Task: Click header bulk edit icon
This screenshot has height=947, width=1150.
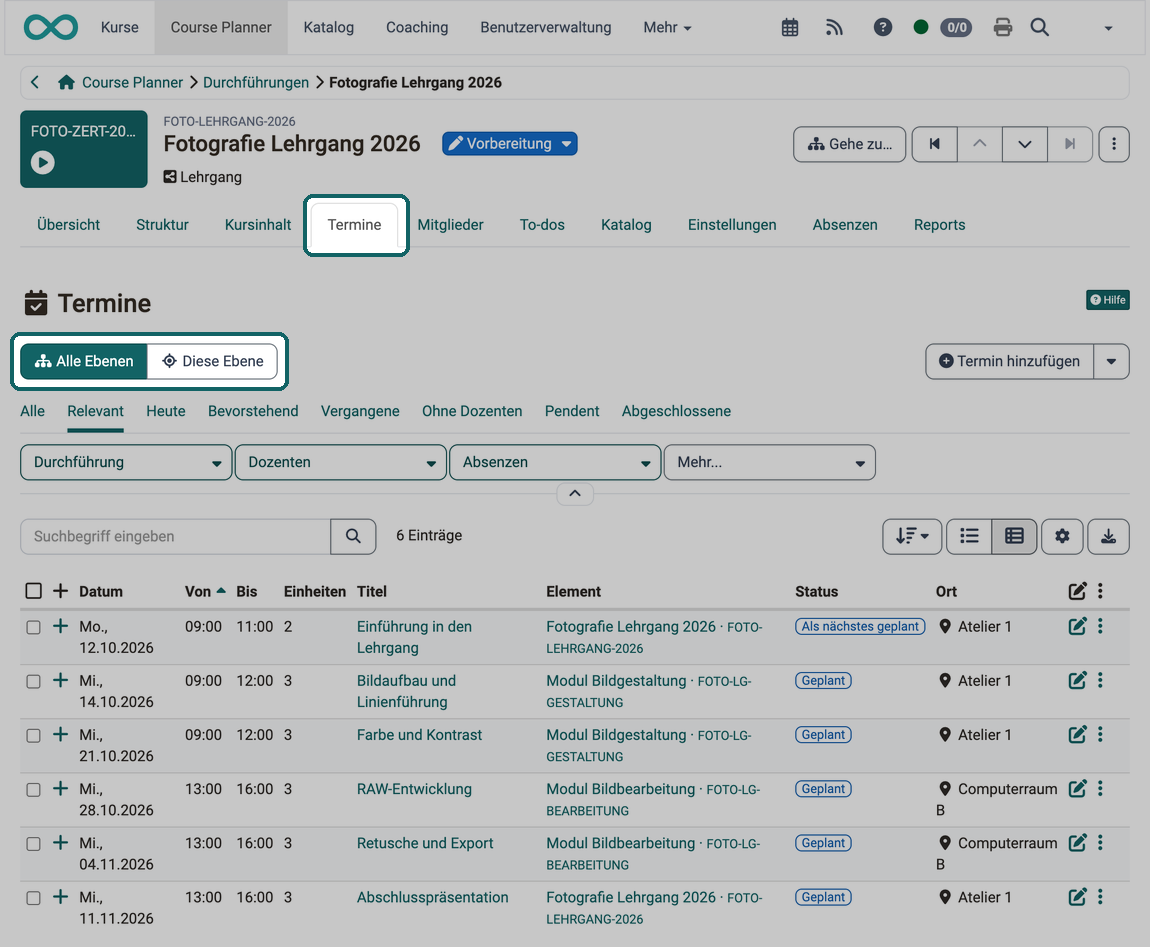Action: tap(1077, 591)
